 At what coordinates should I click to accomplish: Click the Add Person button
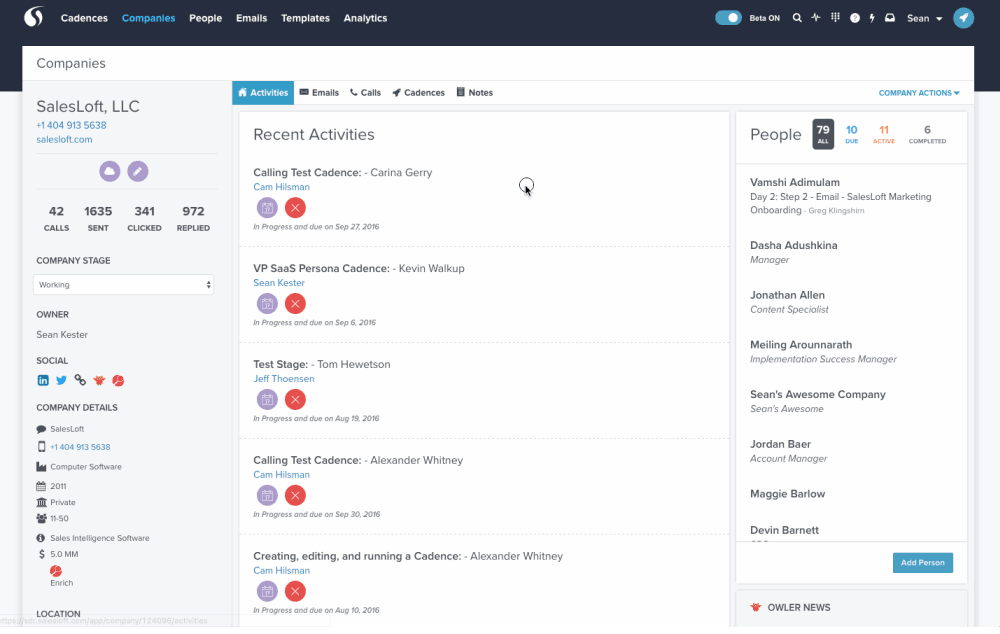pos(923,563)
